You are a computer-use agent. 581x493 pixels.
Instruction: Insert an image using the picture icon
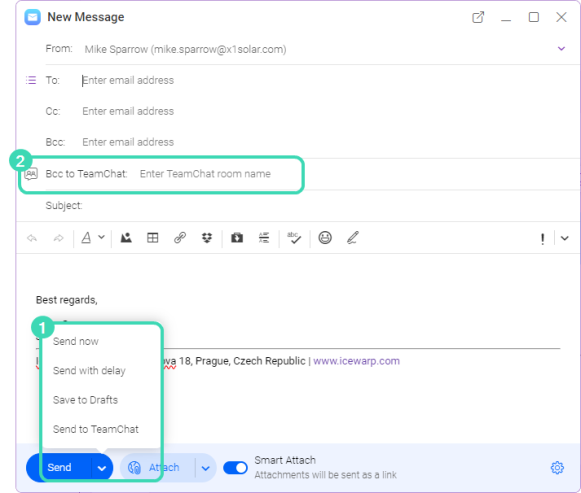point(126,237)
